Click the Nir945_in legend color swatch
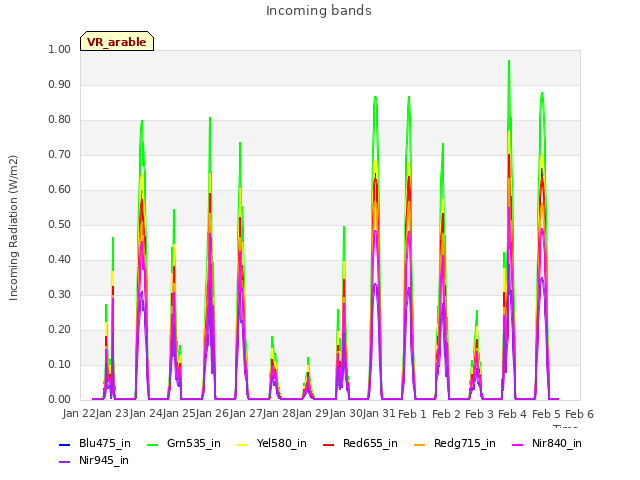This screenshot has height=480, width=640. (x=64, y=462)
